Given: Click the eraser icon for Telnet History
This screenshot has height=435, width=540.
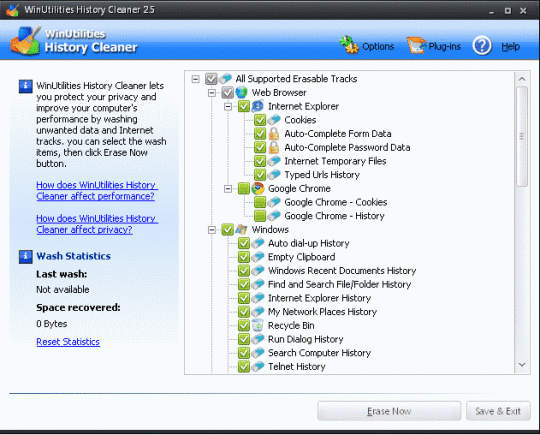Looking at the screenshot, I should click(258, 366).
